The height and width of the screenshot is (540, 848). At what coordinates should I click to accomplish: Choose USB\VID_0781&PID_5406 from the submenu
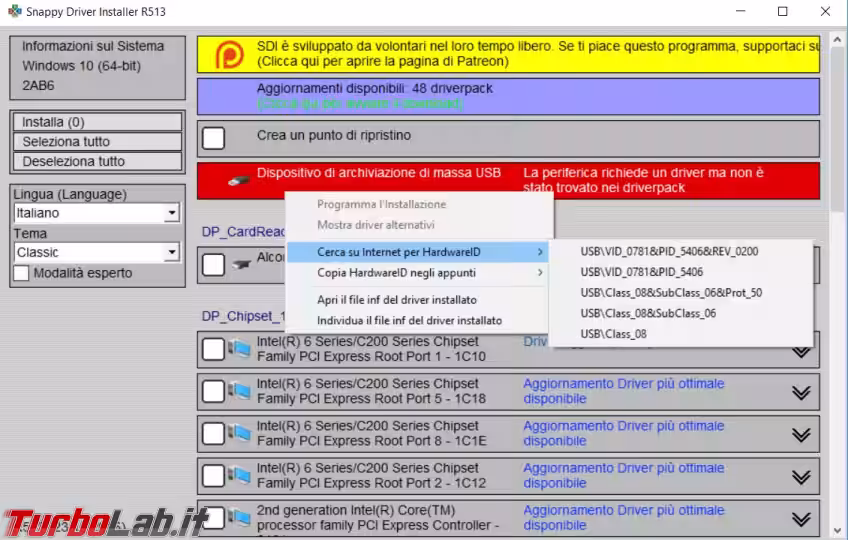641,272
